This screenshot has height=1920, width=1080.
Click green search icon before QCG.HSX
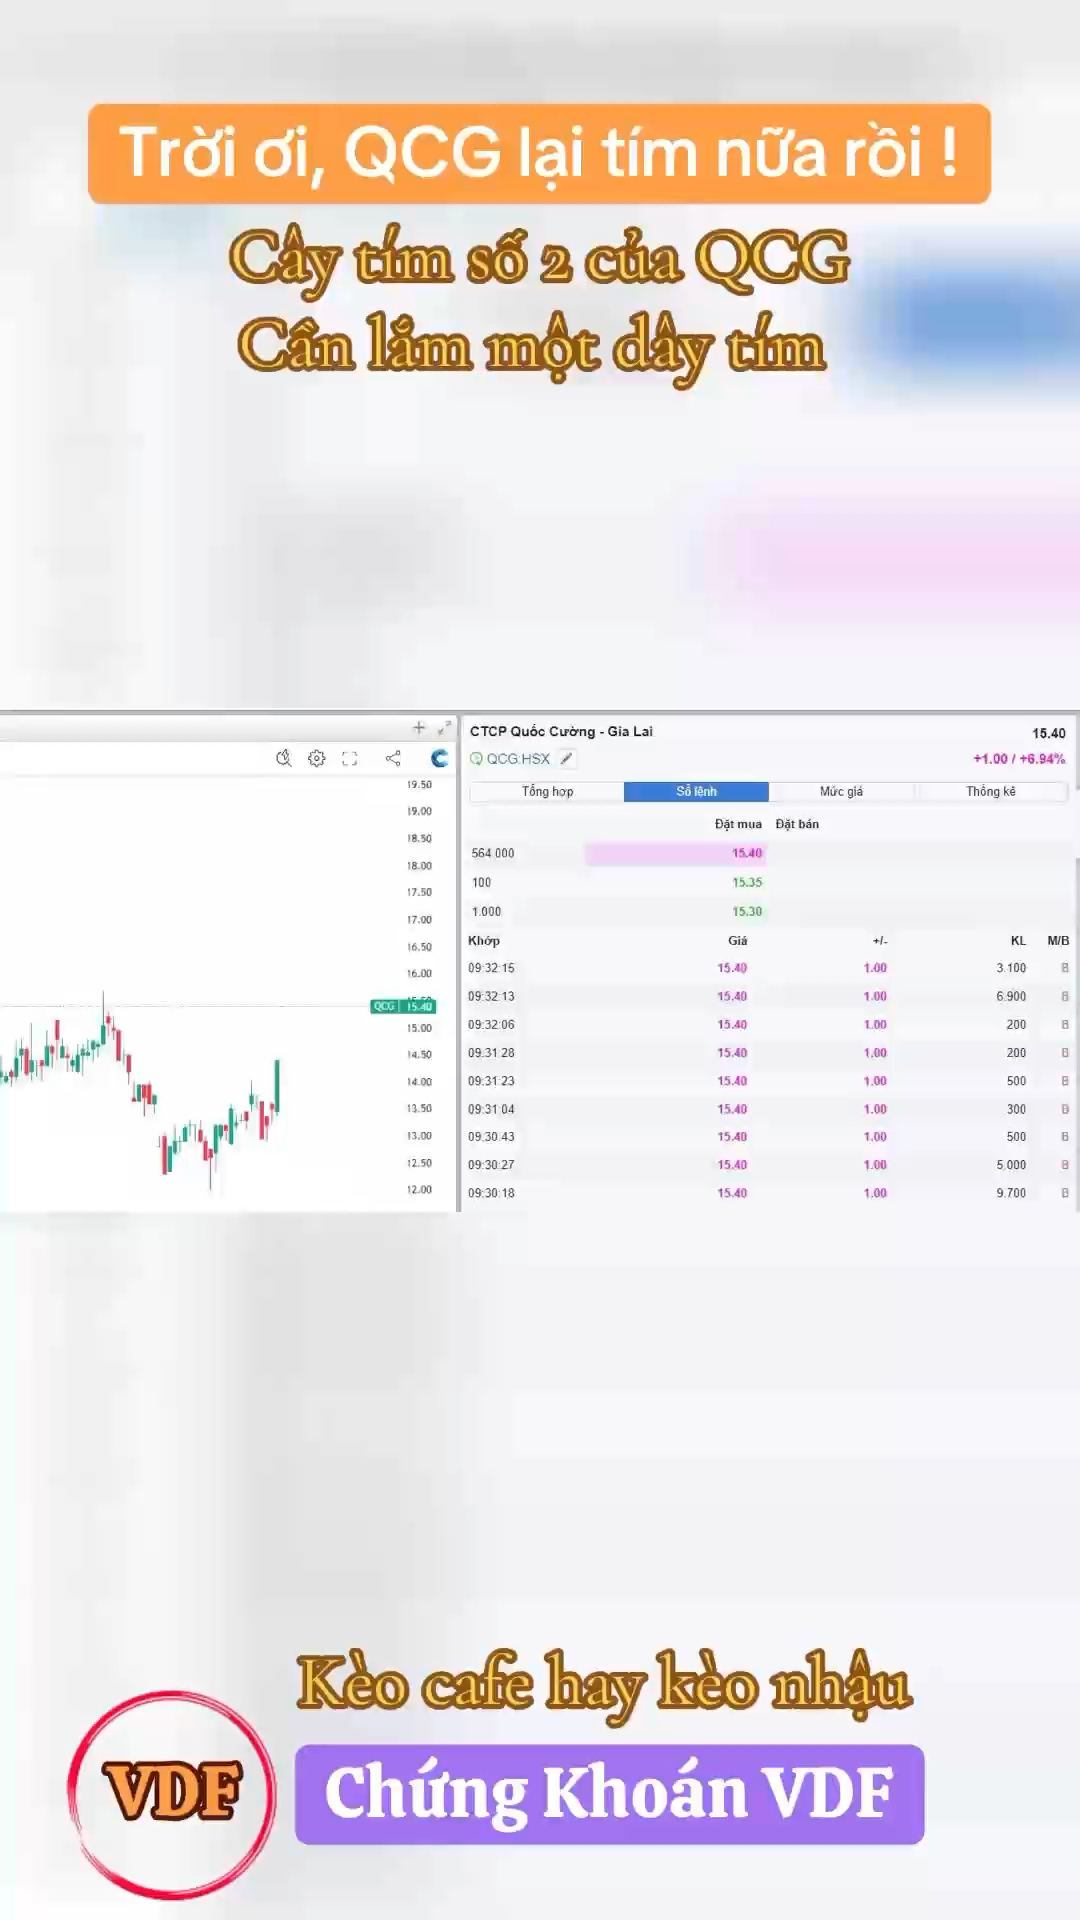(476, 759)
